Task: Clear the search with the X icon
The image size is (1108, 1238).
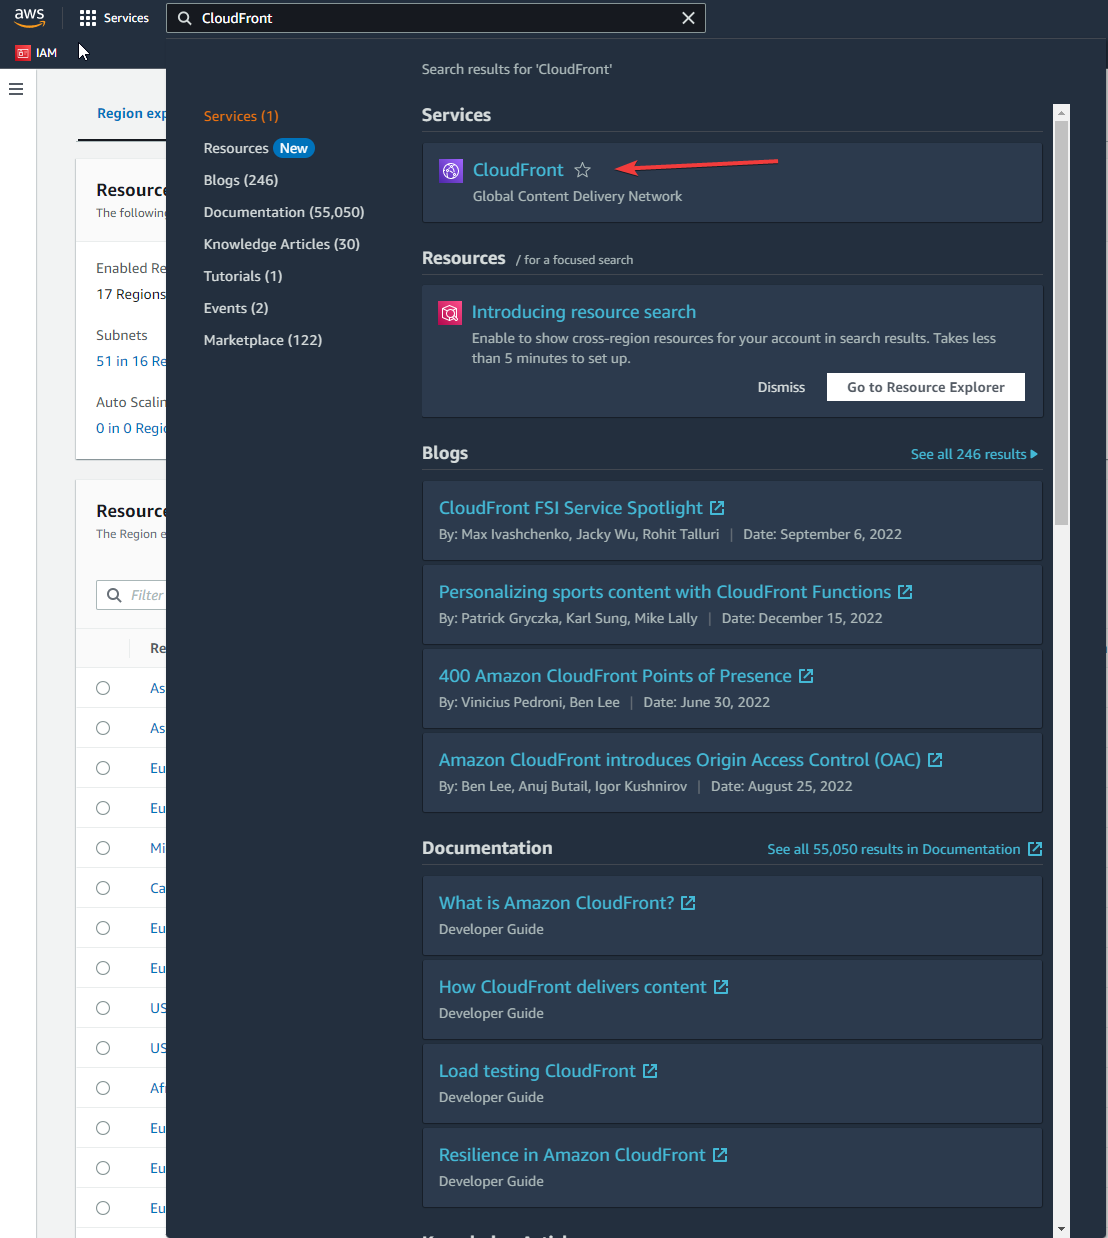Action: coord(688,18)
